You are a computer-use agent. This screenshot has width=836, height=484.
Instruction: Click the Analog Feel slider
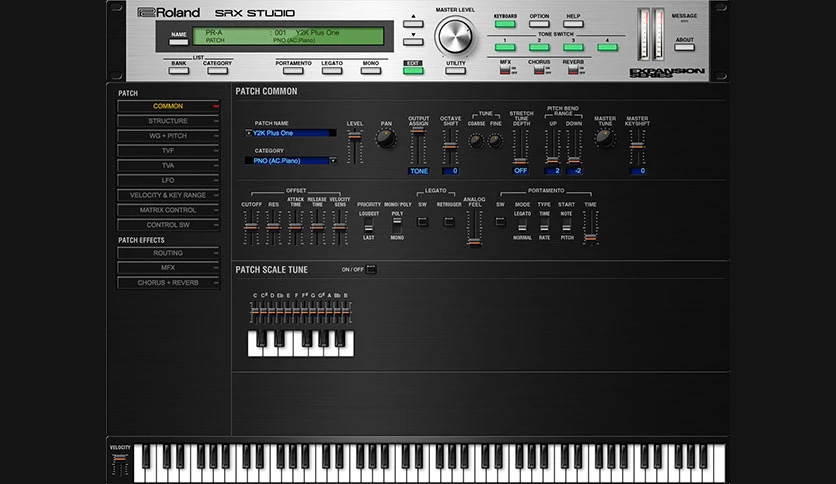(474, 228)
